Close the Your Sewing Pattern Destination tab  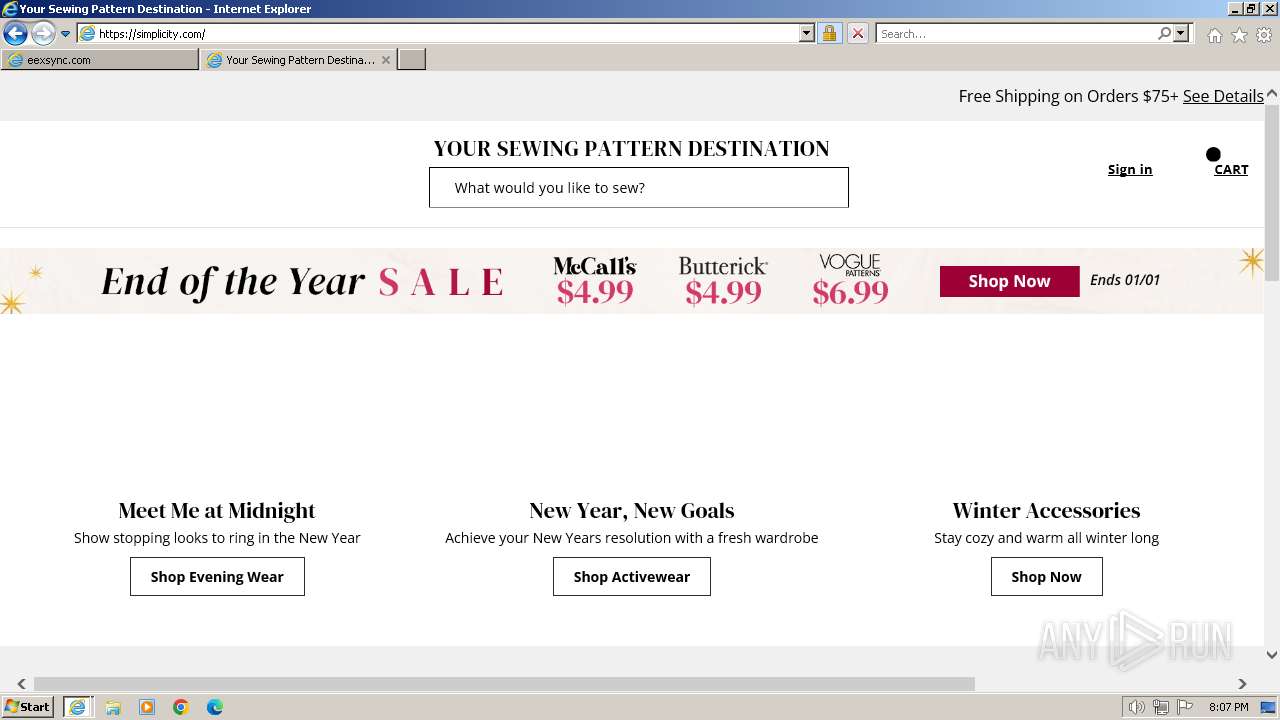(x=386, y=60)
